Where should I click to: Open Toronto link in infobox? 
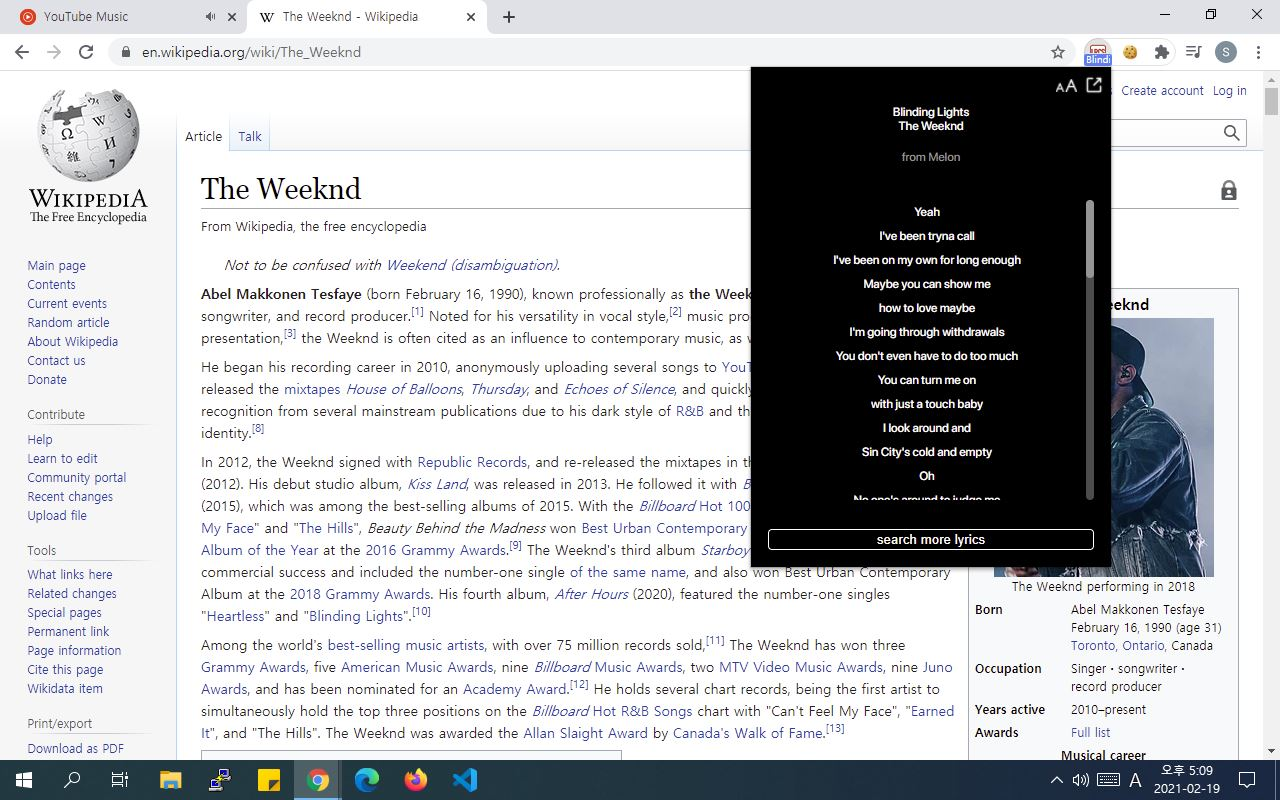coord(1093,645)
